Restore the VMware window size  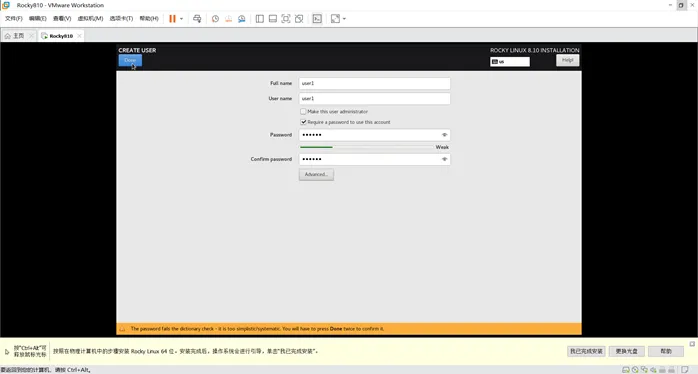pyautogui.click(x=681, y=5)
